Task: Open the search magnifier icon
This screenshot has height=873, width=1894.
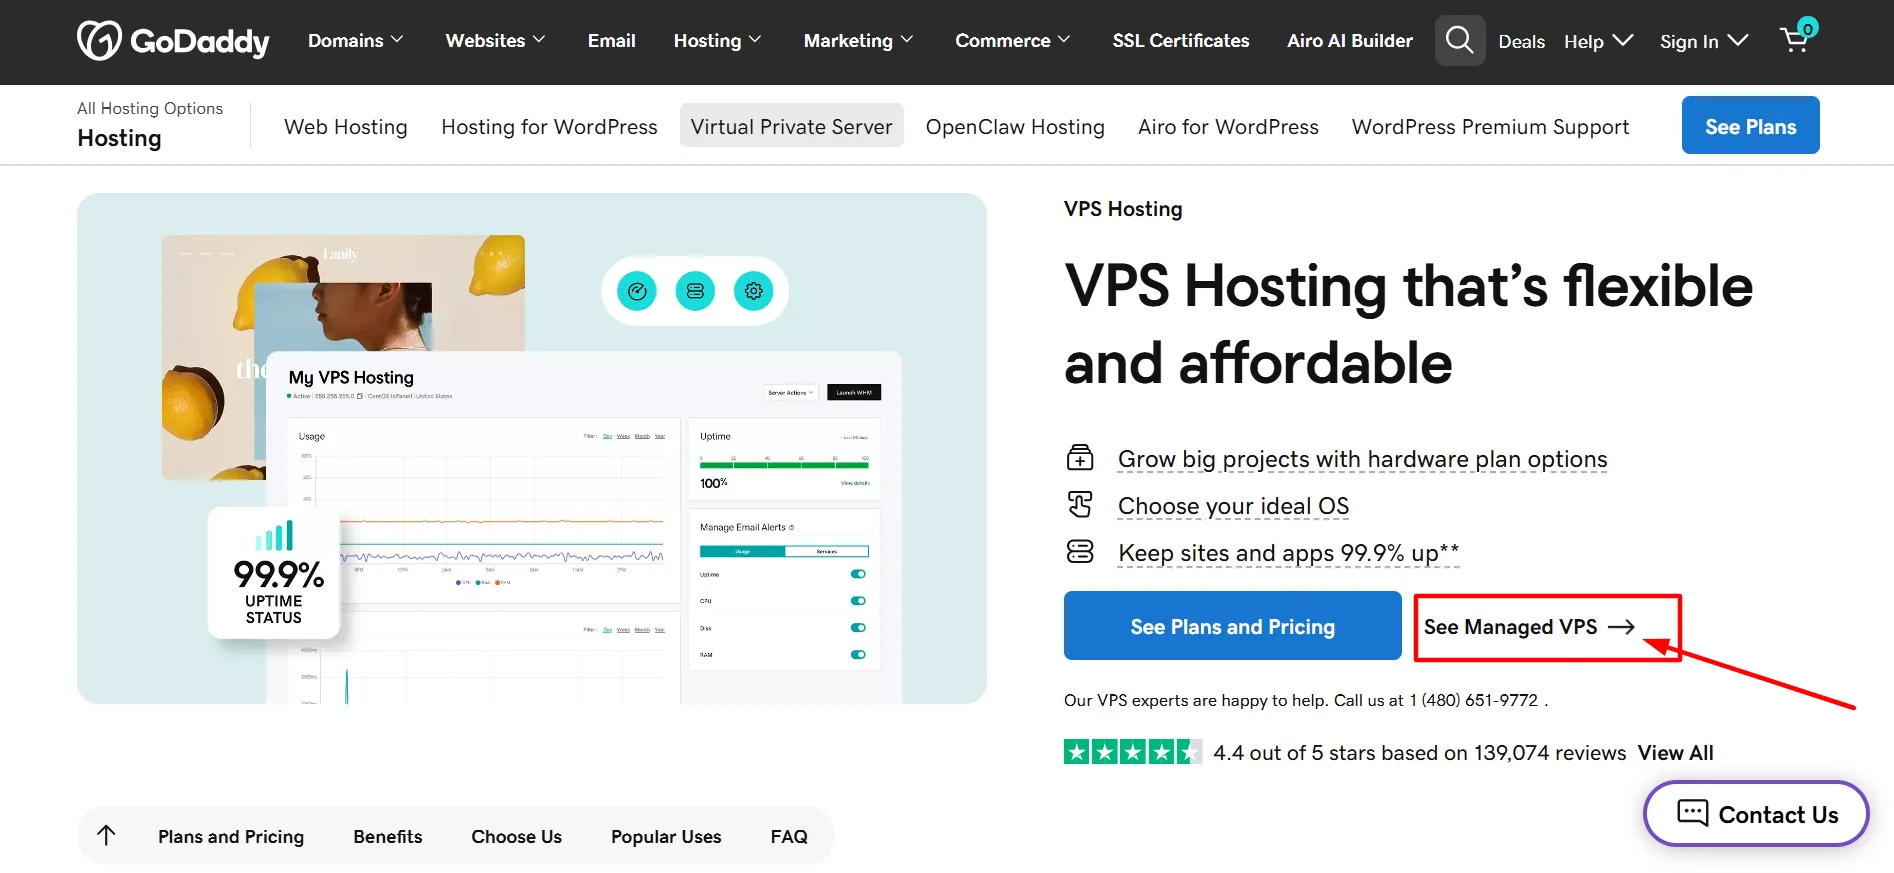Action: coord(1460,41)
